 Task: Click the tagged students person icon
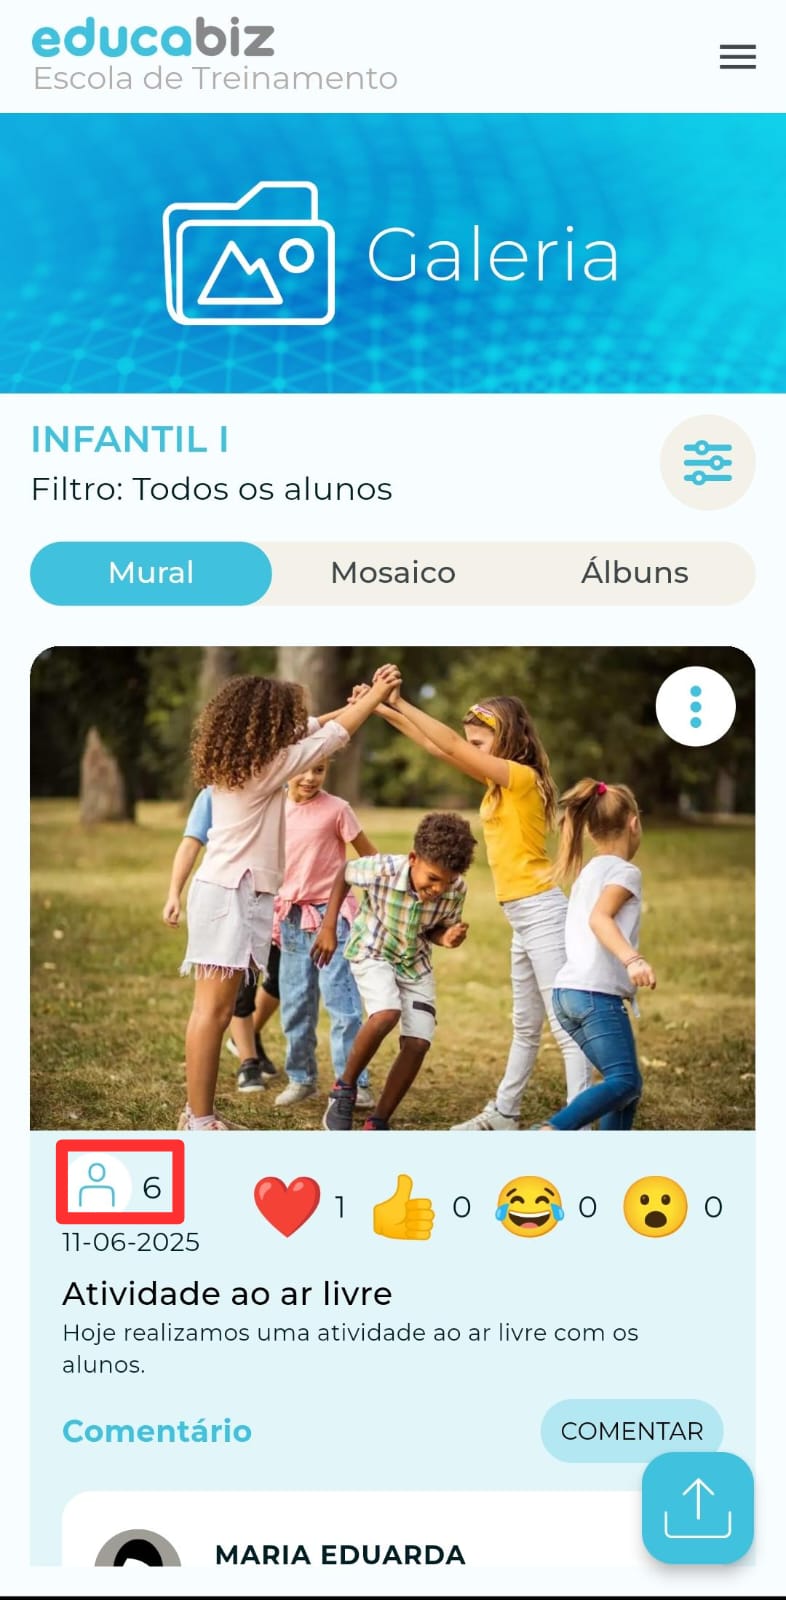(97, 1185)
